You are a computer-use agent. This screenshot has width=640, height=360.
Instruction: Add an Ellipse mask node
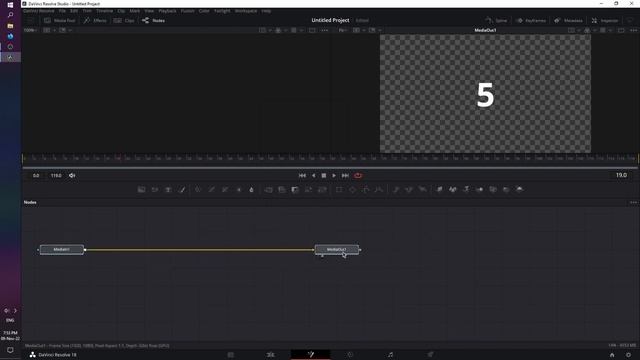pyautogui.click(x=353, y=189)
